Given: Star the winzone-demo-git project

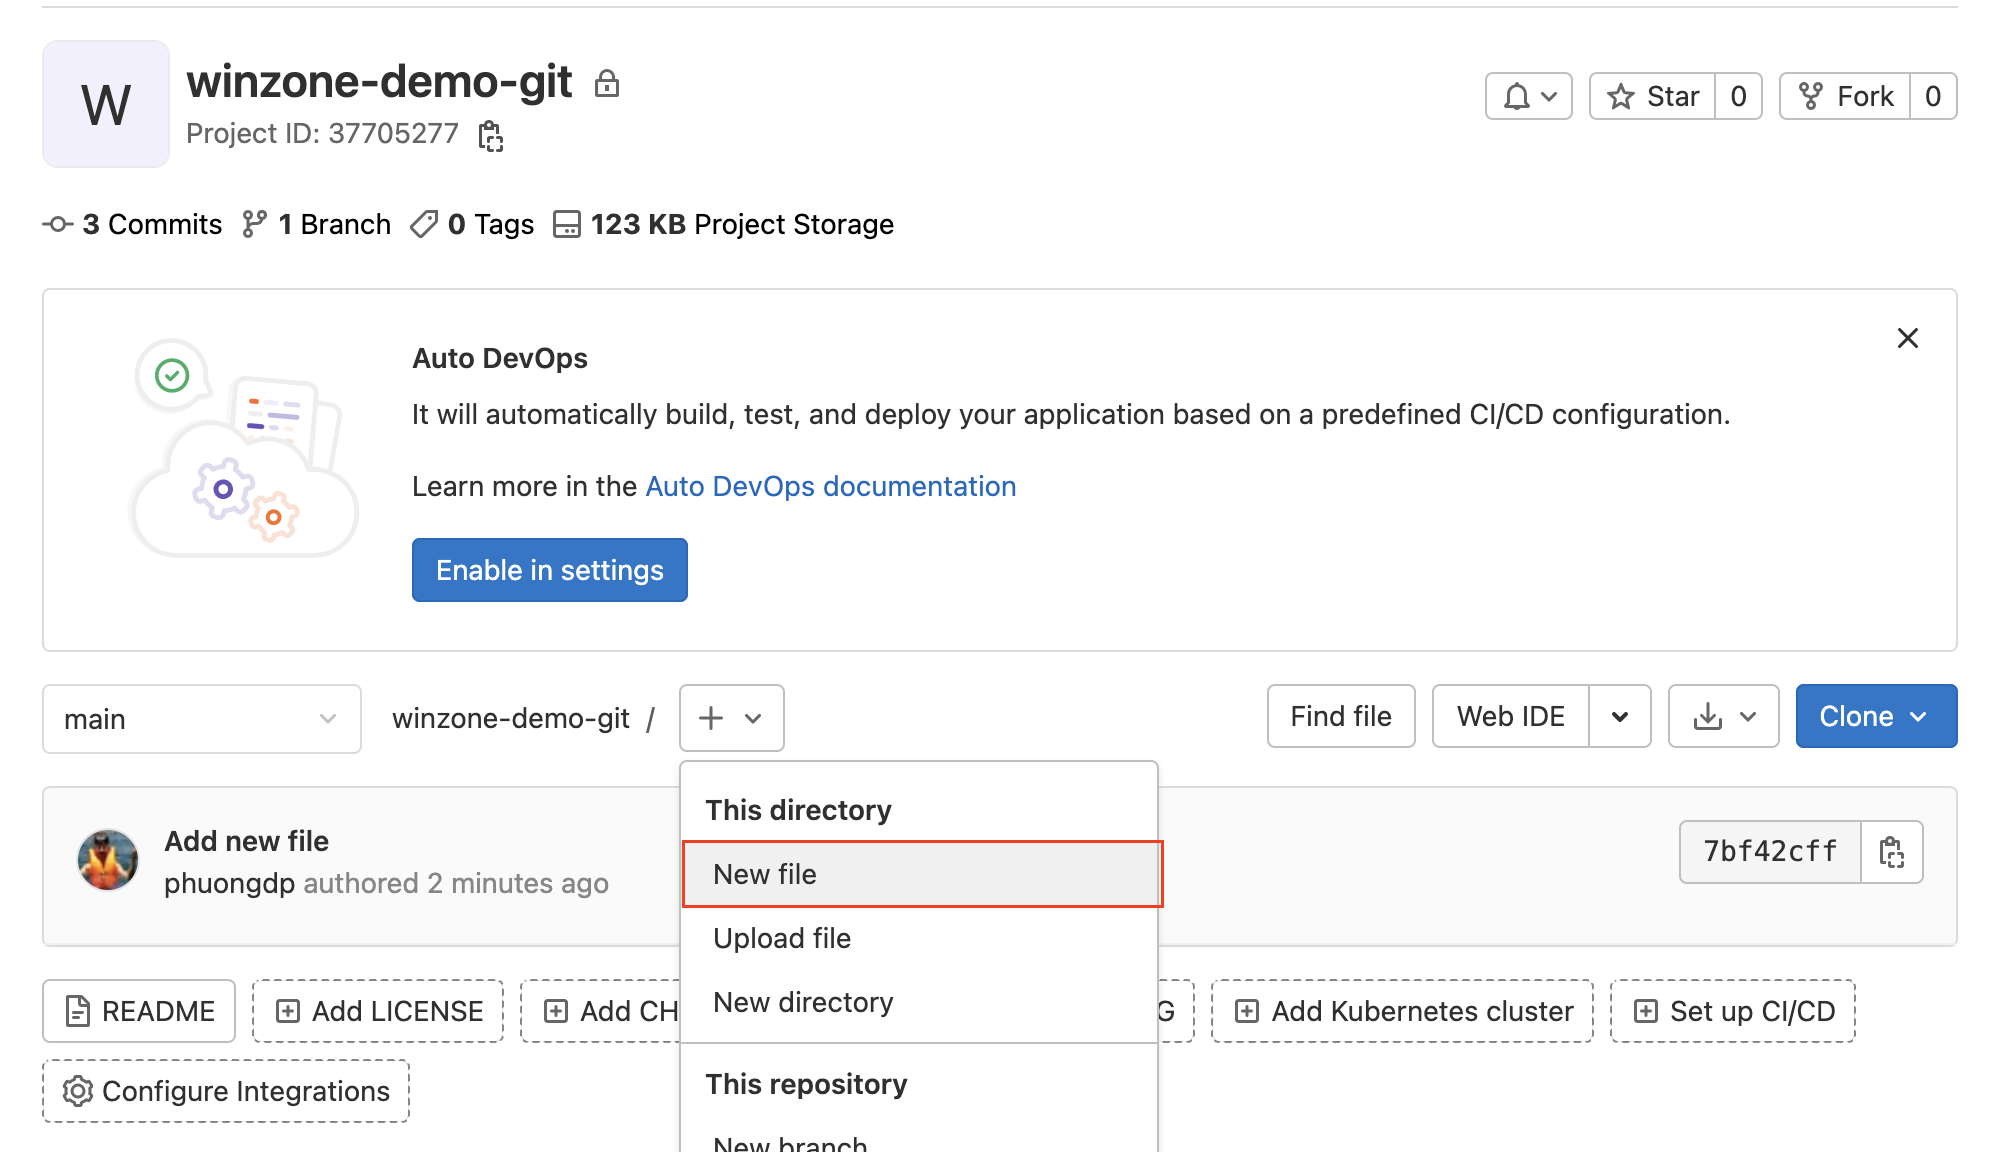Looking at the screenshot, I should coord(1653,96).
